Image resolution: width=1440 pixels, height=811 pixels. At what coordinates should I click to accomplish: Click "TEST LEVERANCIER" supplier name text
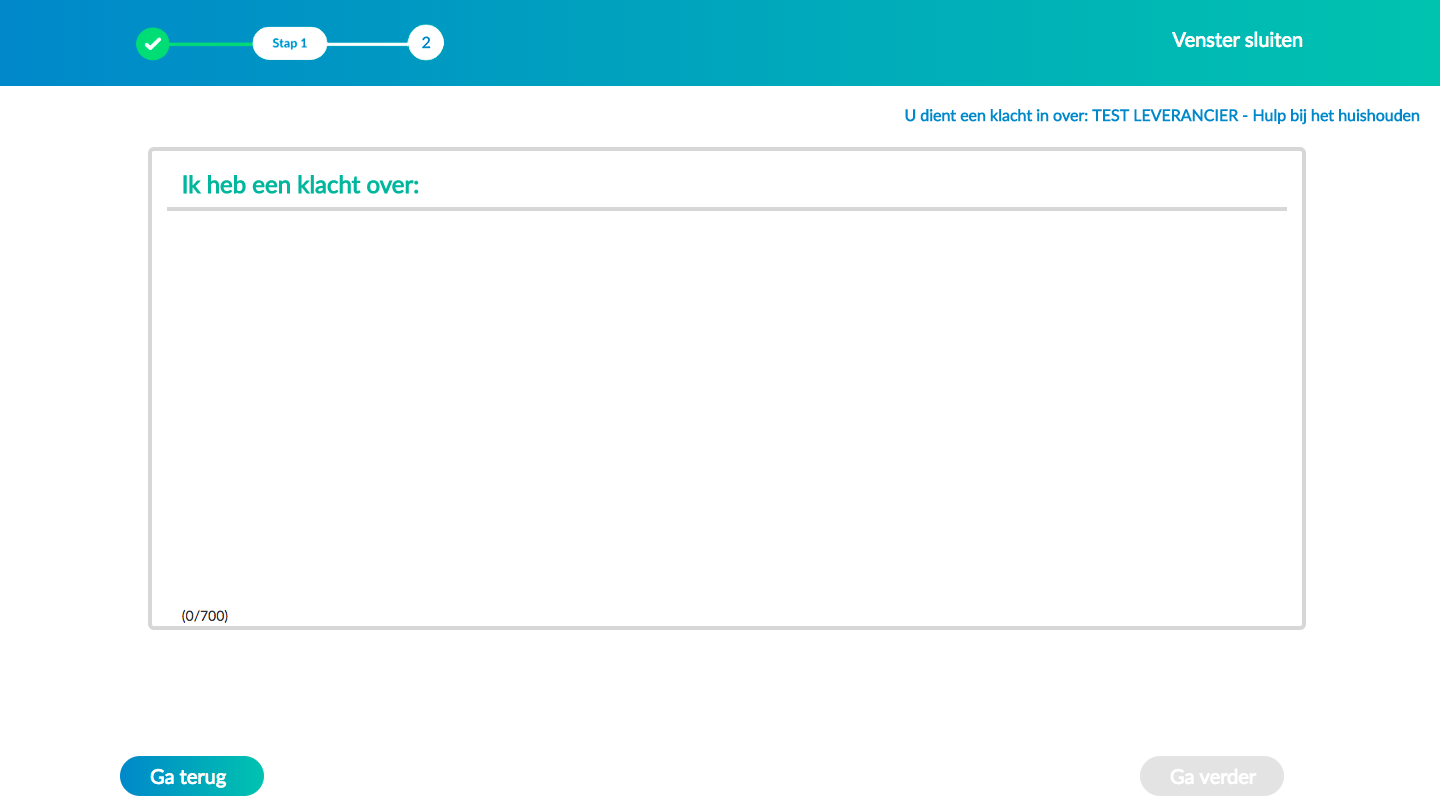pyautogui.click(x=1164, y=116)
